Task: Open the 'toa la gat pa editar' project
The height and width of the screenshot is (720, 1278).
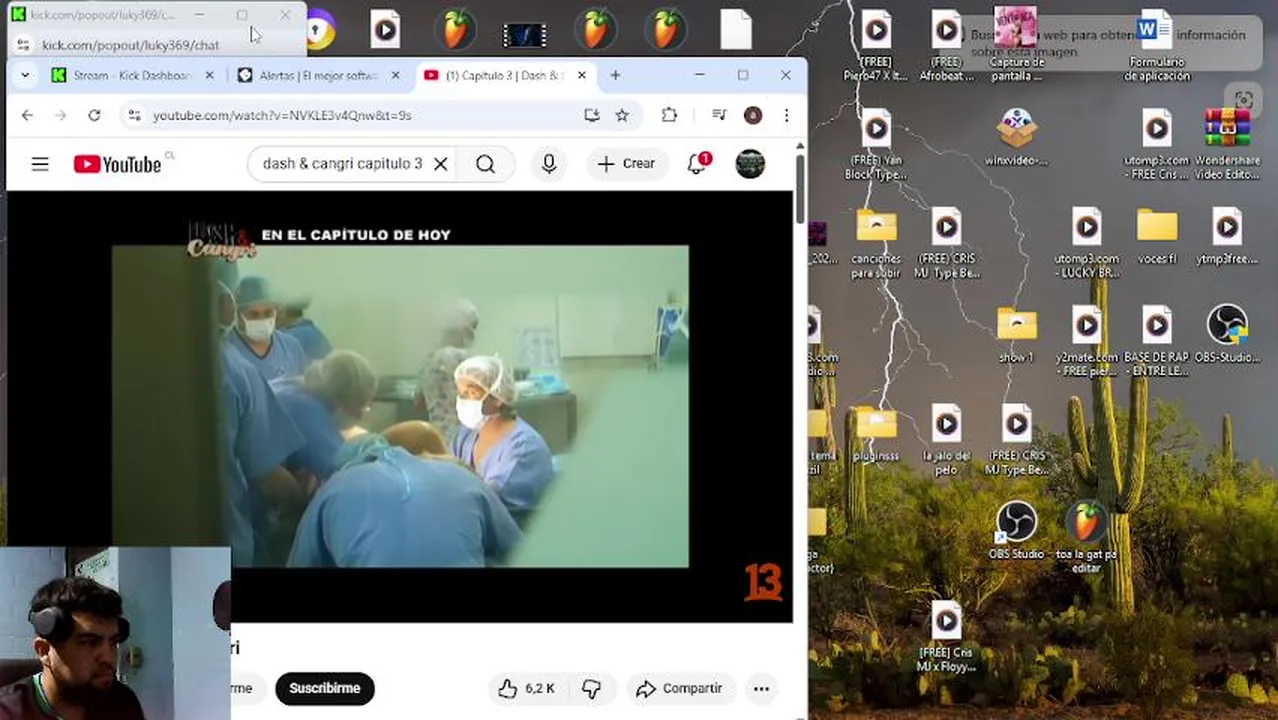Action: tap(1086, 538)
